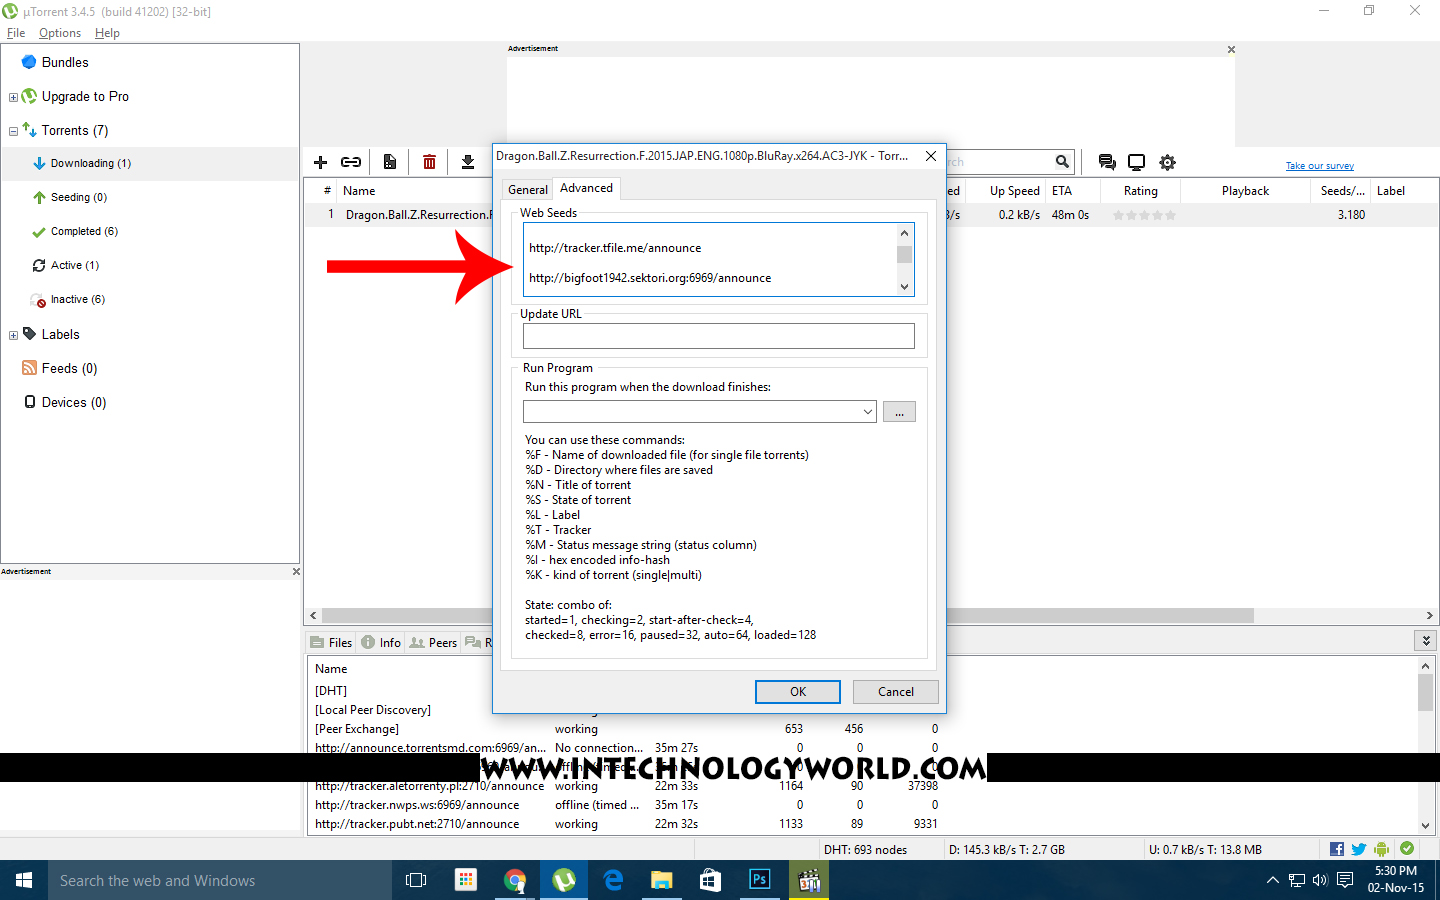Click the uTorrent taskbar icon
Viewport: 1440px width, 900px height.
click(x=564, y=880)
